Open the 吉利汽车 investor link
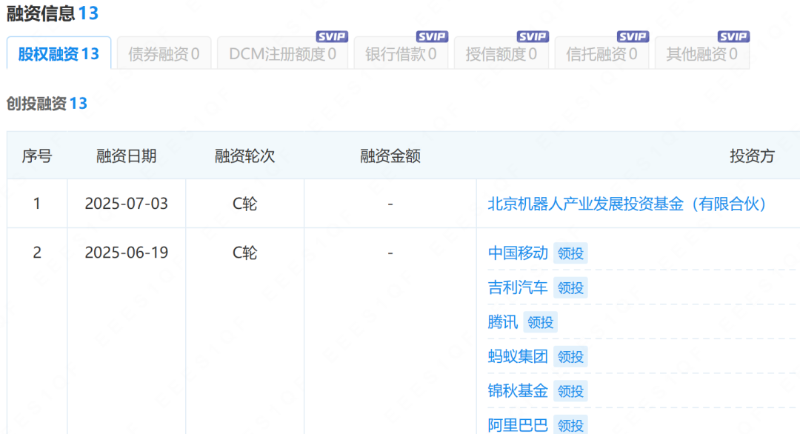This screenshot has width=800, height=434. pyautogui.click(x=517, y=288)
